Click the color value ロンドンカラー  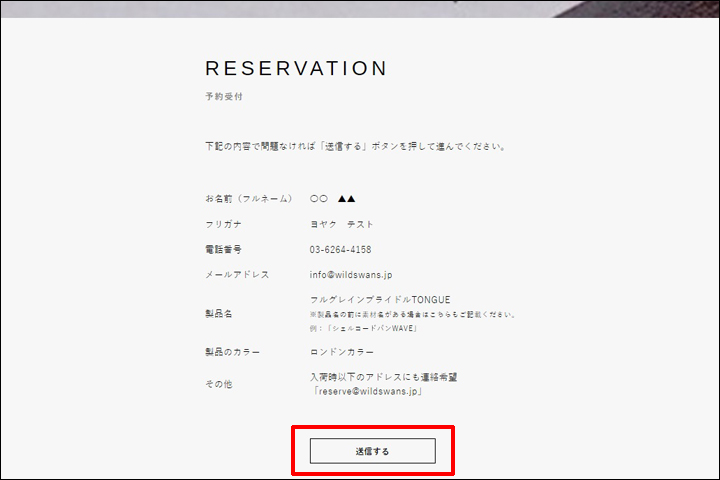pyautogui.click(x=342, y=352)
